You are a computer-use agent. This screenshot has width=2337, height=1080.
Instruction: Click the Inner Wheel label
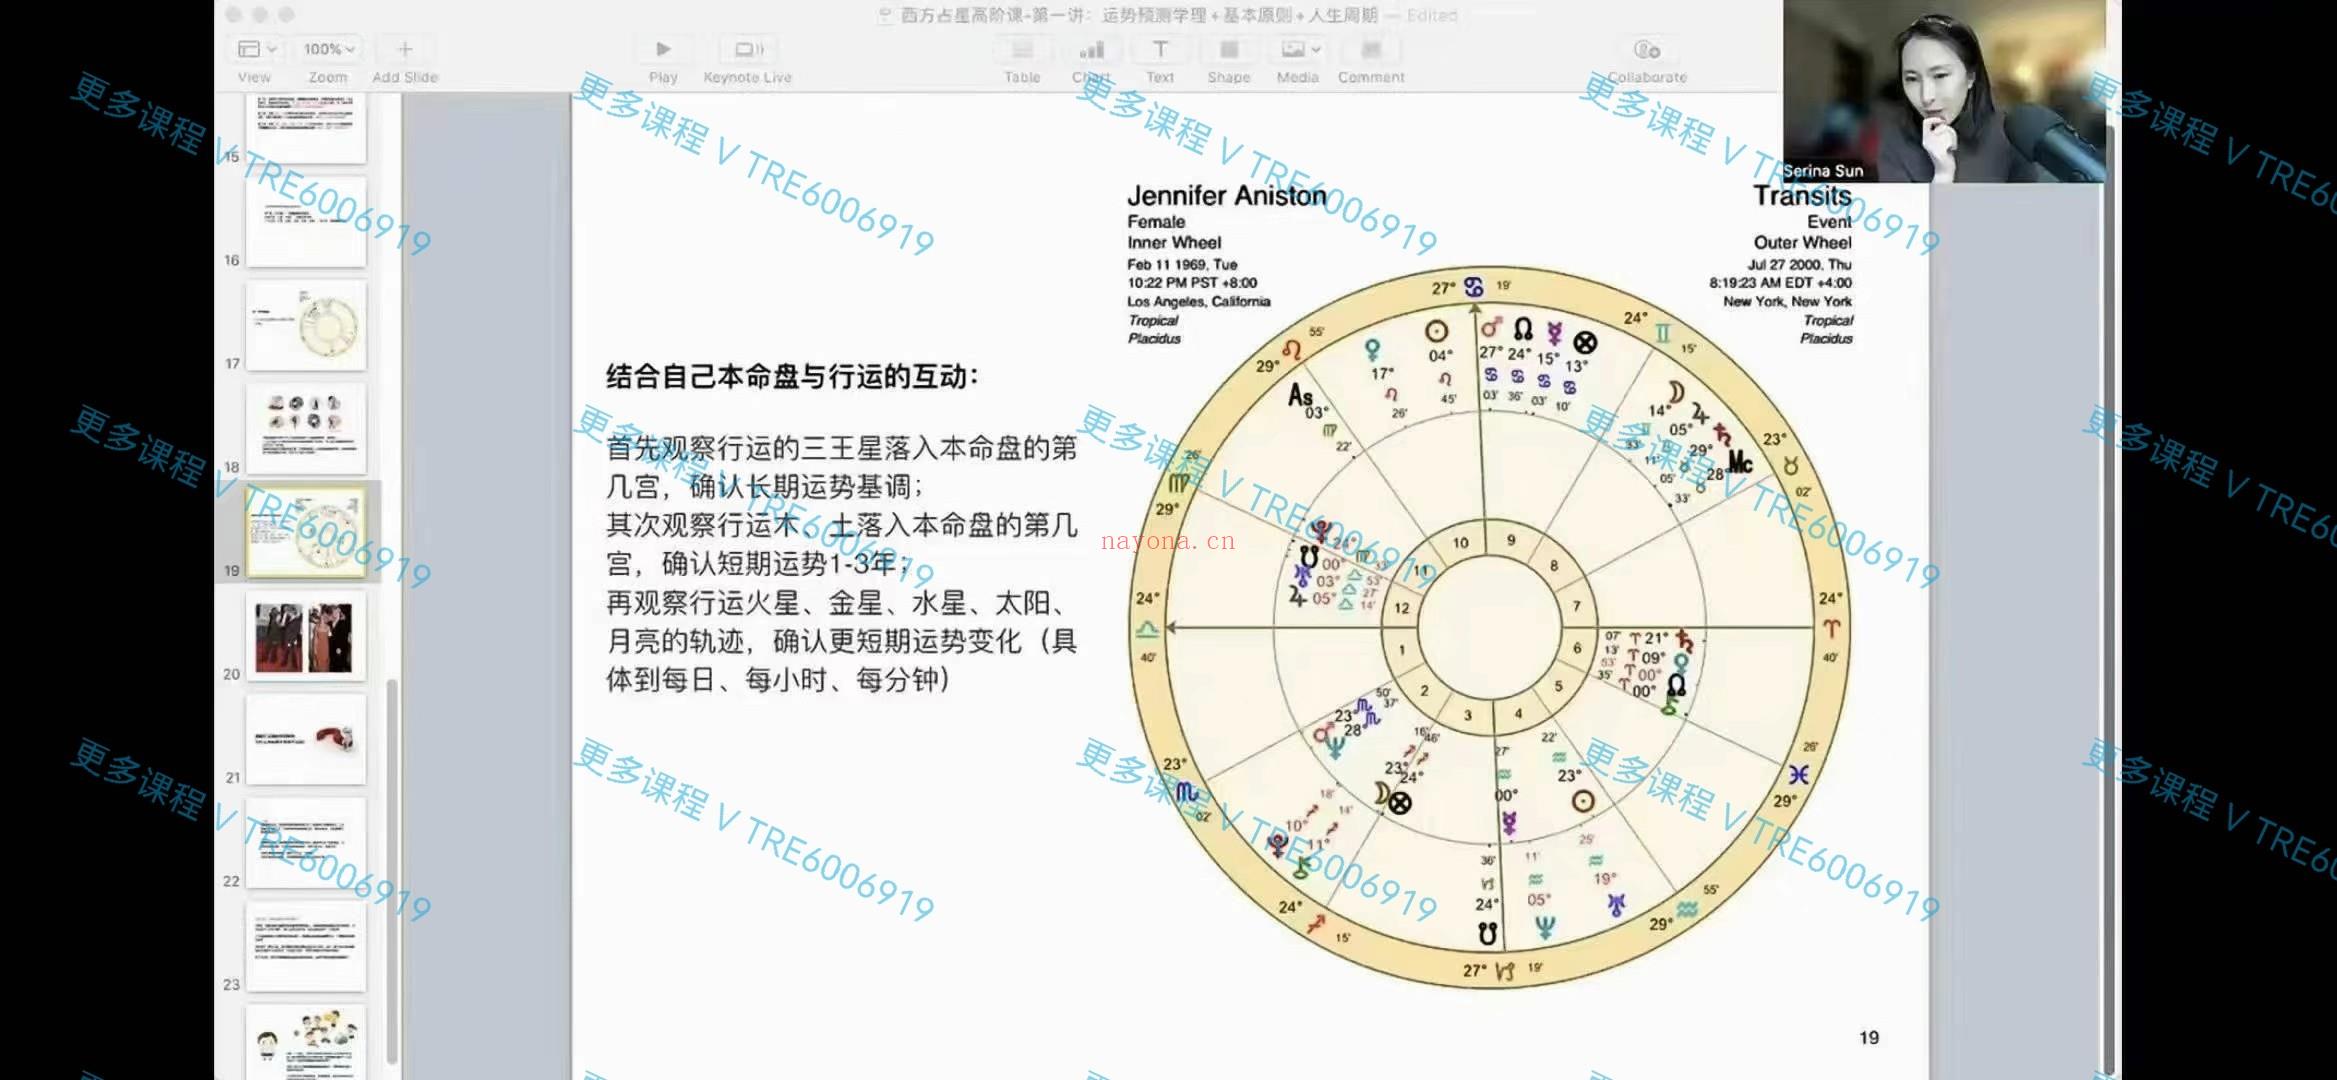coord(1174,242)
